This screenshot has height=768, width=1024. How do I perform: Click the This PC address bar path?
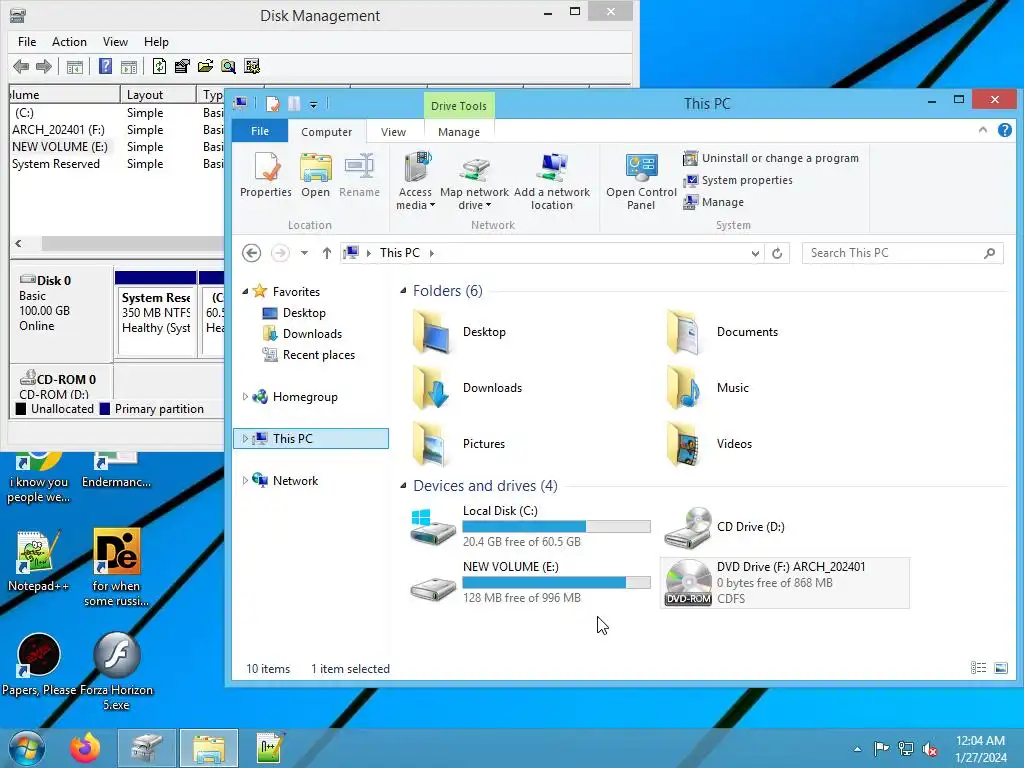[x=400, y=253]
